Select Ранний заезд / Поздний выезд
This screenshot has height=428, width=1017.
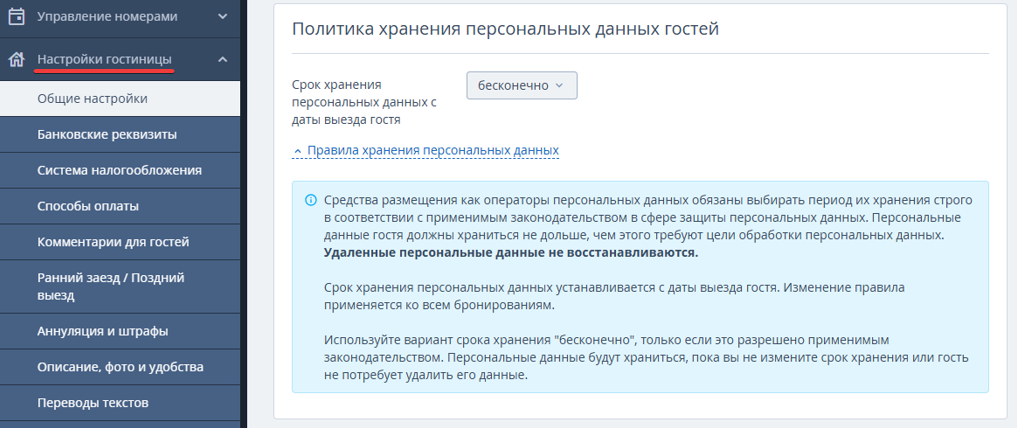click(120, 287)
